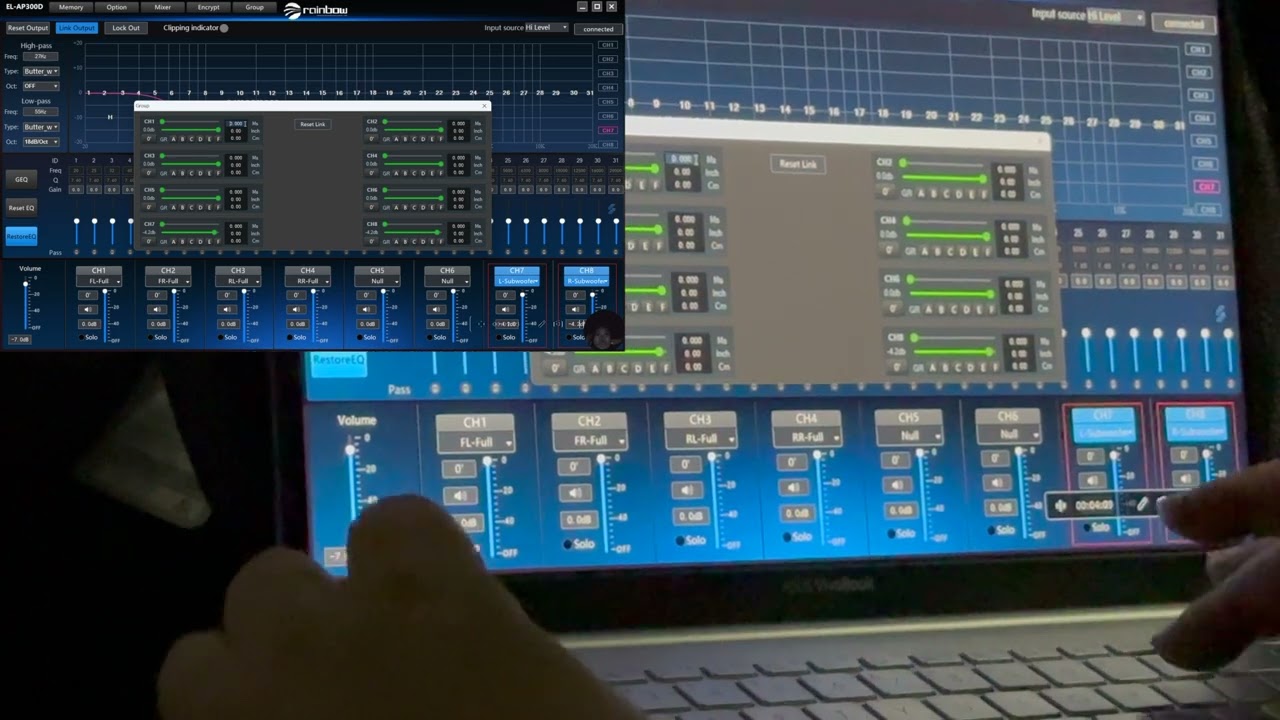The height and width of the screenshot is (720, 1280).
Task: Click the RestoreEQ button in inset screenshot
Action: click(x=21, y=237)
